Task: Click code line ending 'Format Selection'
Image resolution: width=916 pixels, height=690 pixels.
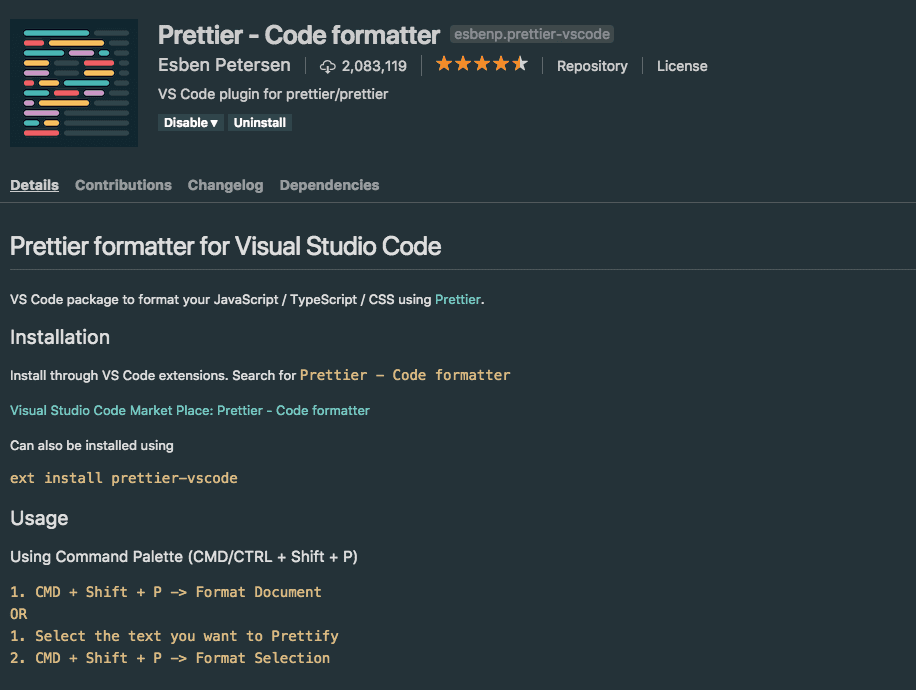Action: click(170, 658)
